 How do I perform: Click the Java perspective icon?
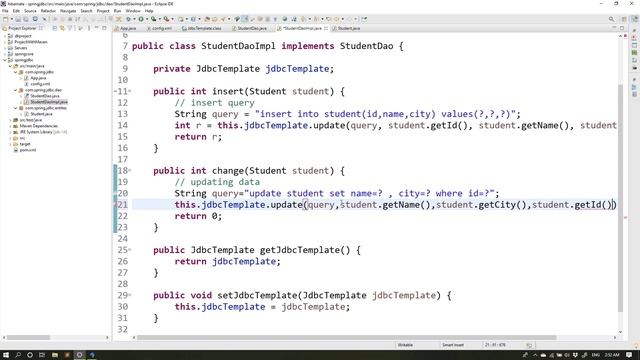pyautogui.click(x=634, y=19)
